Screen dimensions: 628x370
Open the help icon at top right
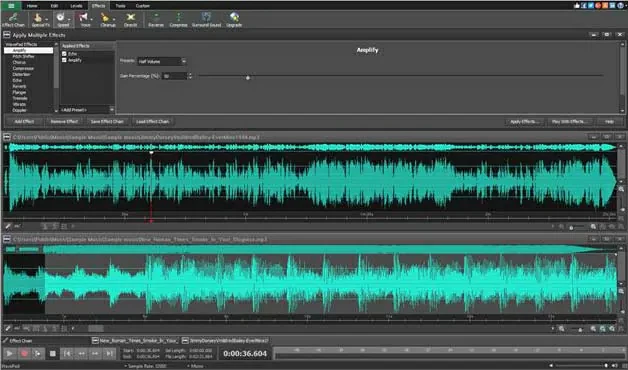(x=620, y=5)
